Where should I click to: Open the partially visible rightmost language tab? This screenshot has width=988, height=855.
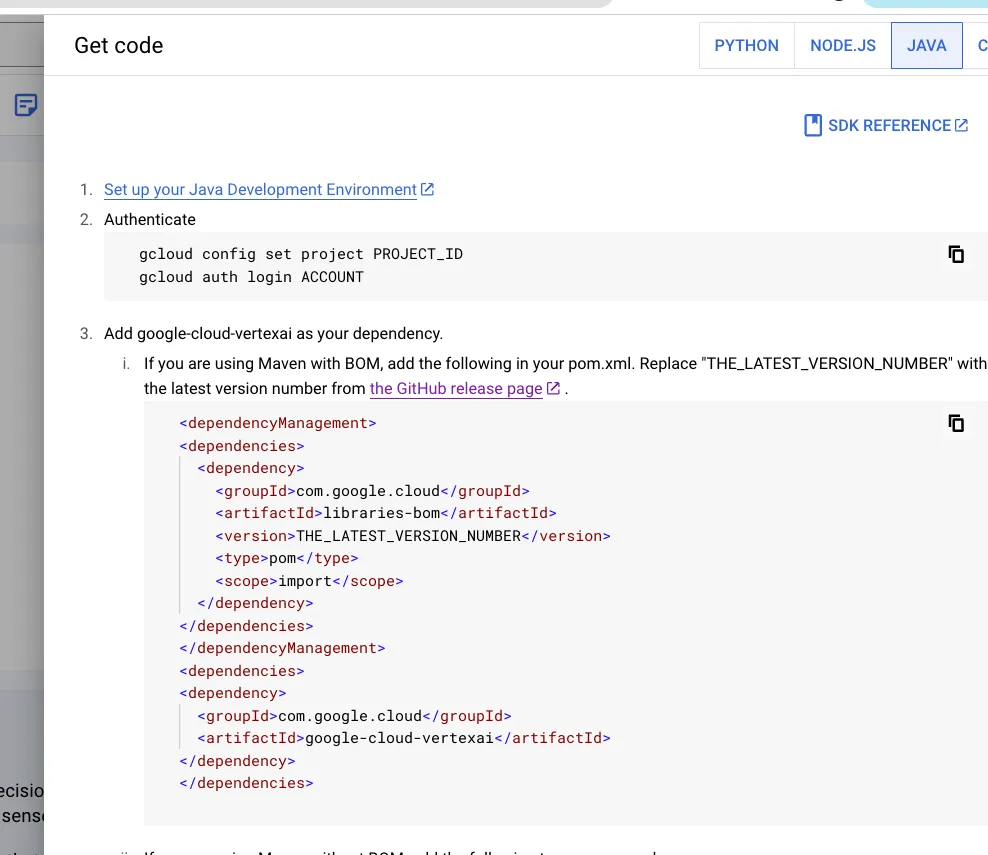[x=980, y=45]
